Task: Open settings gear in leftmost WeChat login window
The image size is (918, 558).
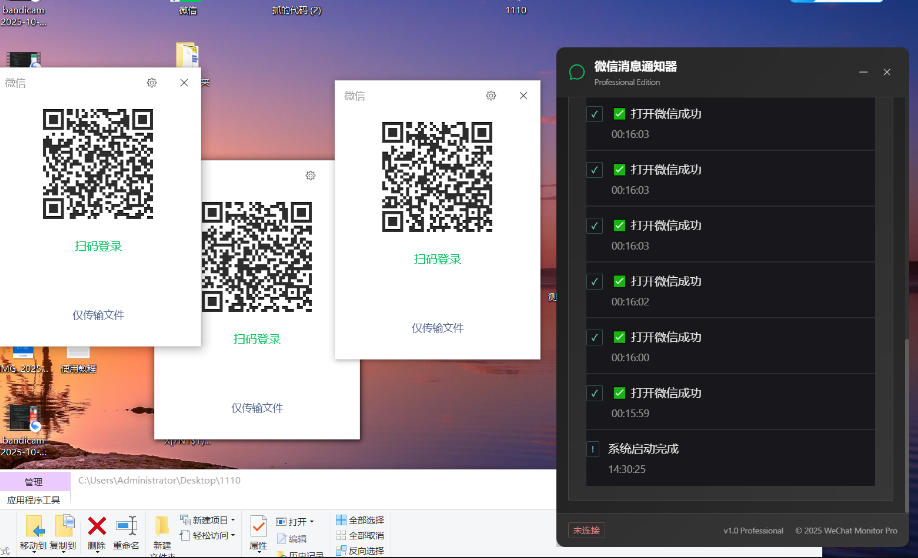Action: [152, 83]
